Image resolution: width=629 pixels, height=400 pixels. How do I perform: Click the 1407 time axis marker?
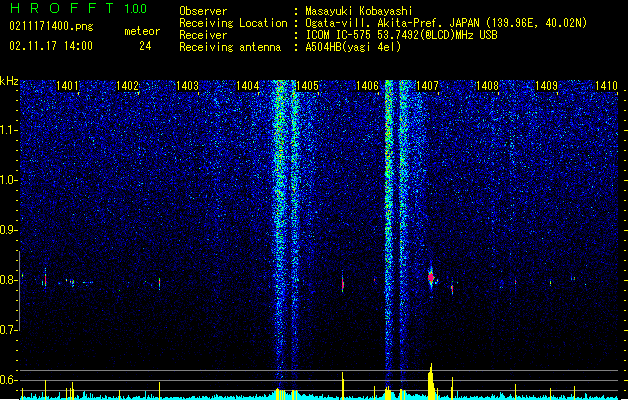(427, 86)
